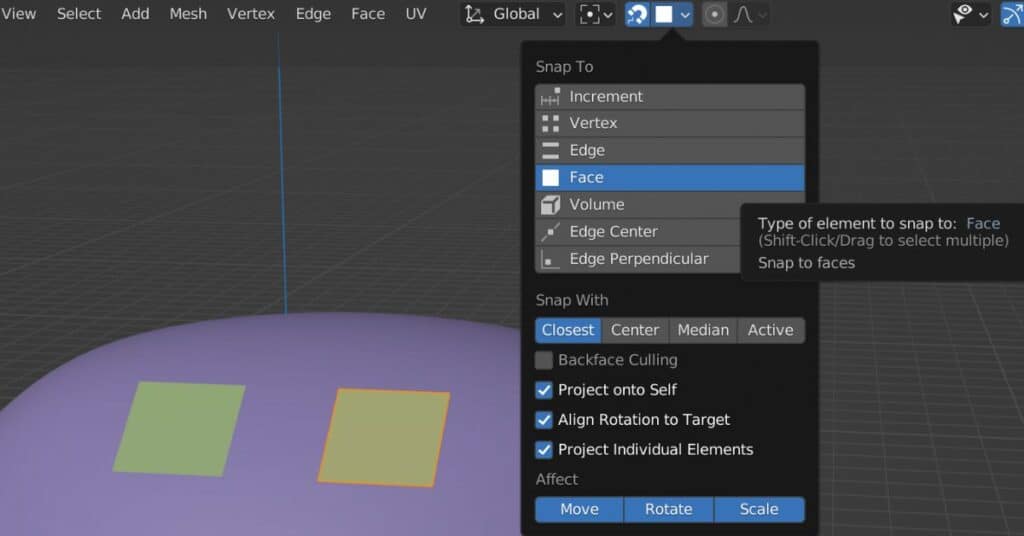Open the snapping options dropdown arrow
Image resolution: width=1024 pixels, height=536 pixels.
pyautogui.click(x=684, y=14)
